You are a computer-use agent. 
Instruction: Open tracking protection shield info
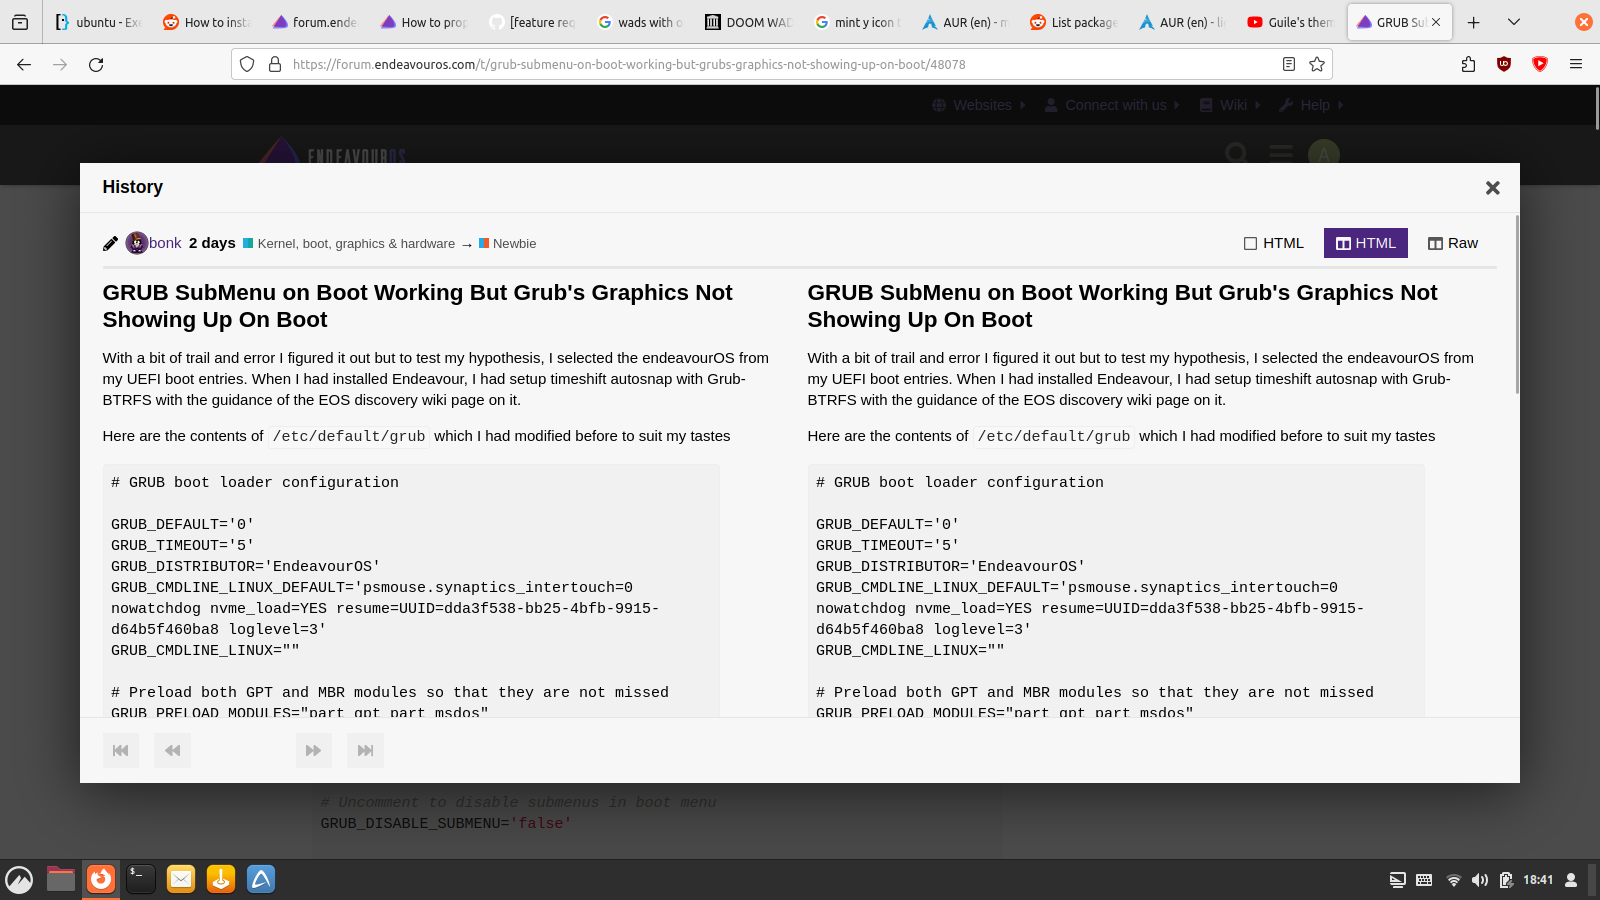click(x=247, y=64)
